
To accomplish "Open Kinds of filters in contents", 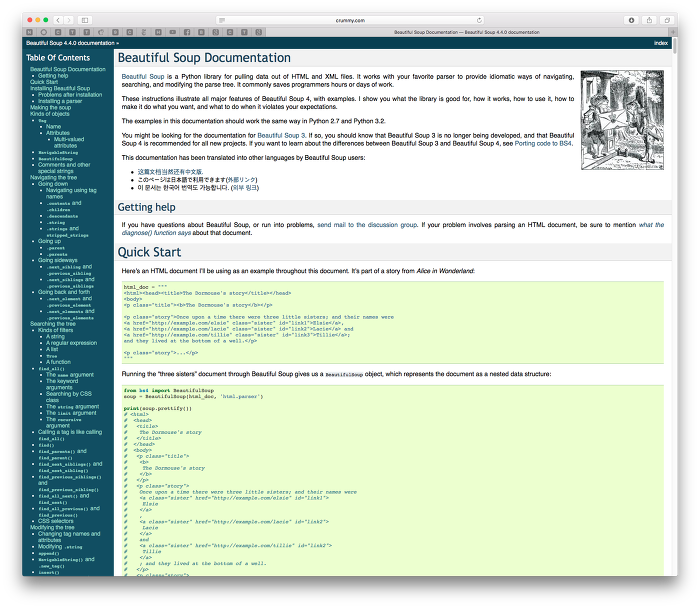I will tap(55, 330).
